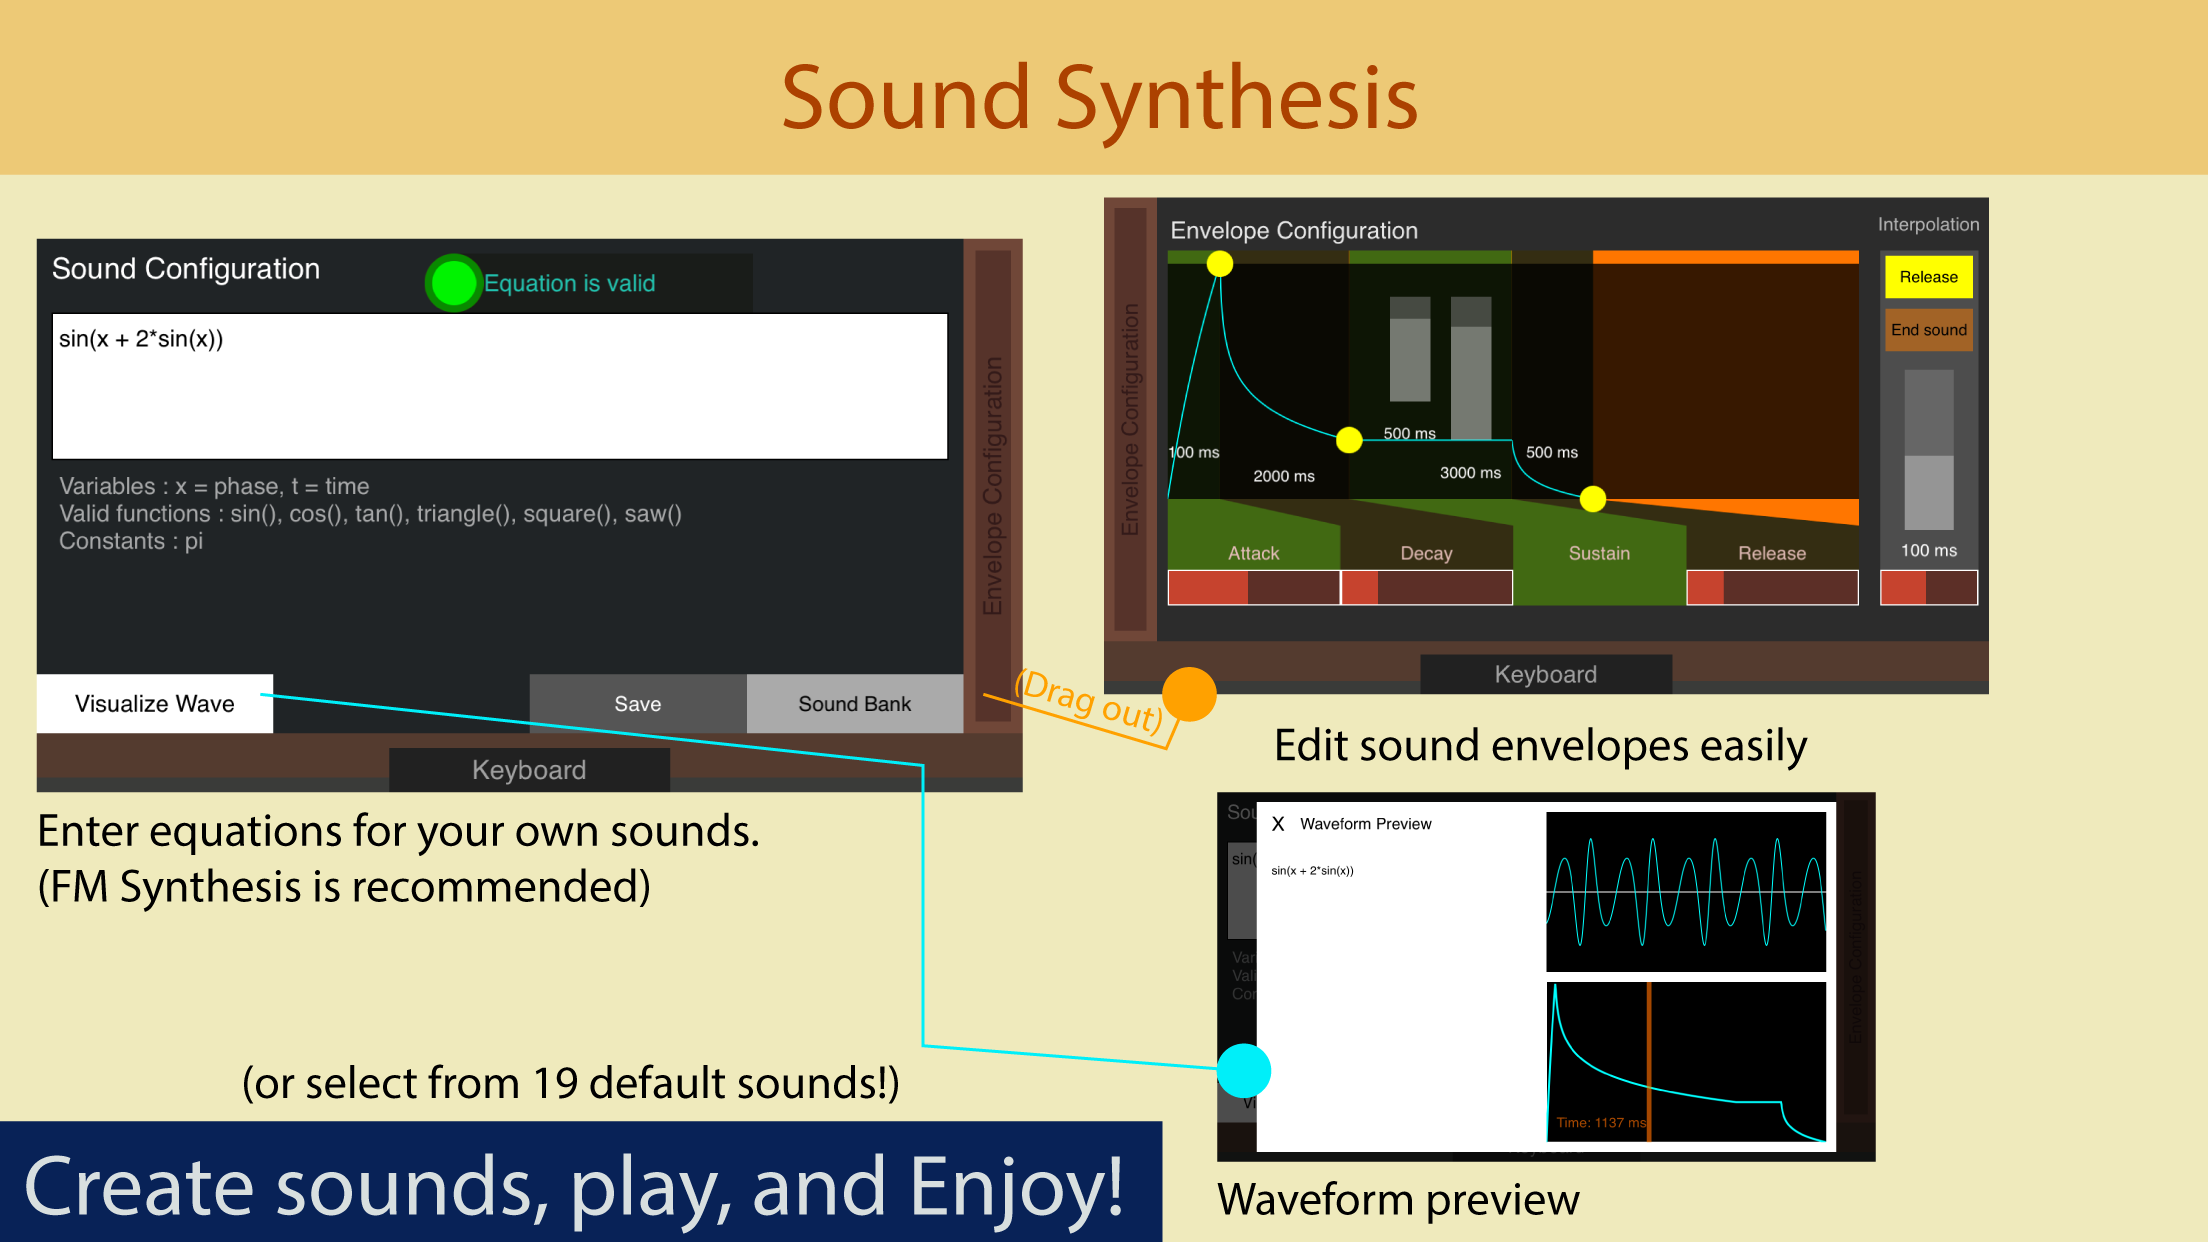Click the '2000 ms' decay duration label
Screen dimensions: 2208x1242
[1284, 476]
